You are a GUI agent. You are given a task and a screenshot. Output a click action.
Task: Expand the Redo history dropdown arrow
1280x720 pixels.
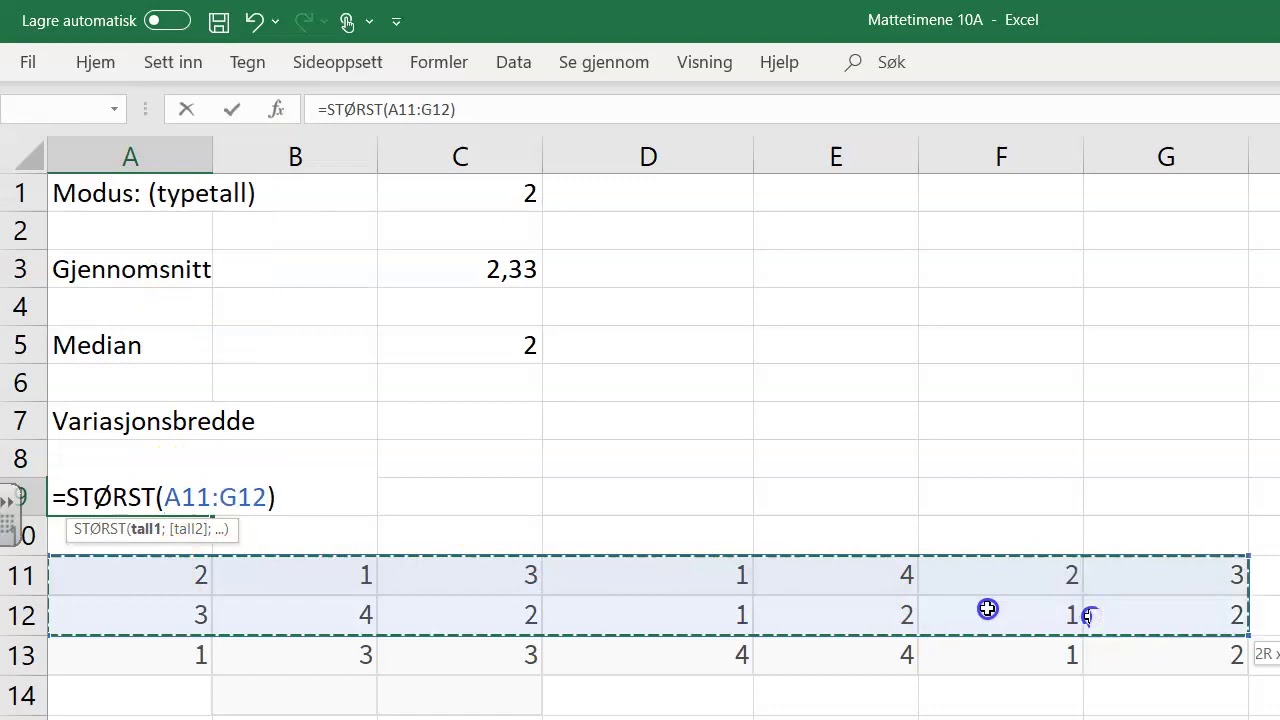[x=325, y=21]
